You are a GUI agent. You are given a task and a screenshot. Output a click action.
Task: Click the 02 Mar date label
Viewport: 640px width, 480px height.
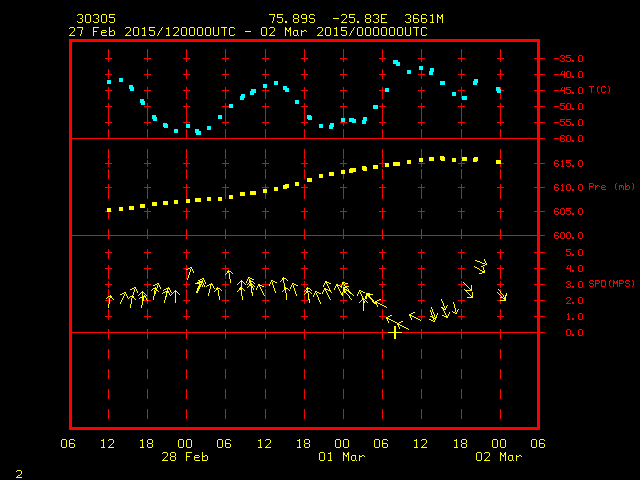click(499, 457)
